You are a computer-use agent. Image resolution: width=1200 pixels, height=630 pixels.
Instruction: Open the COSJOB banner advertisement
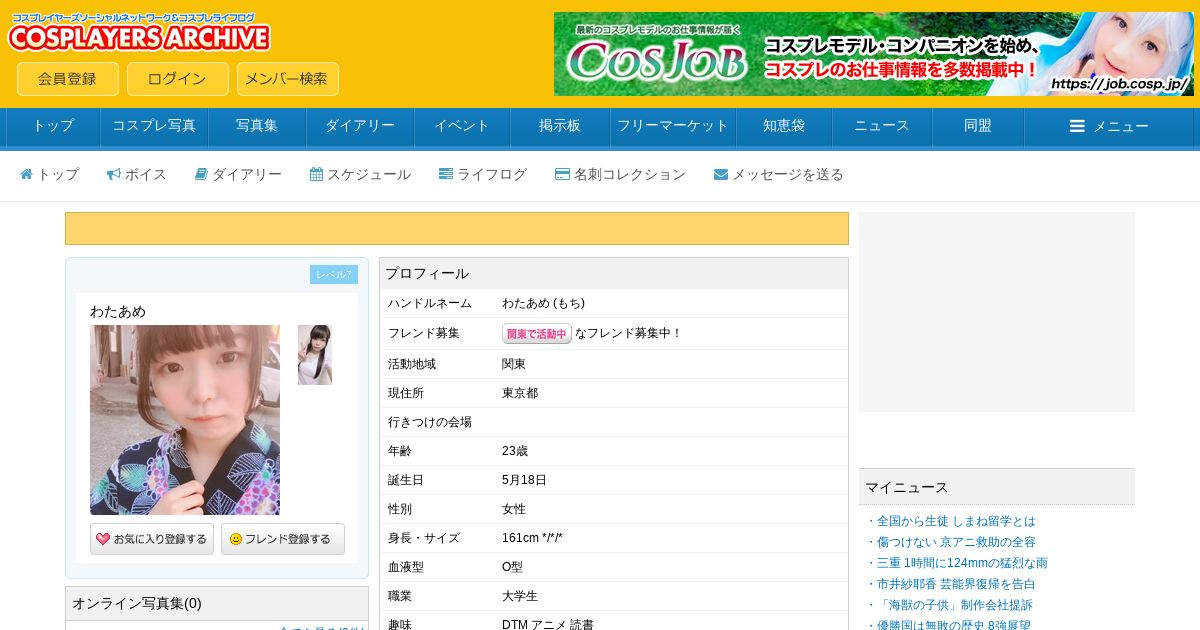click(x=874, y=54)
